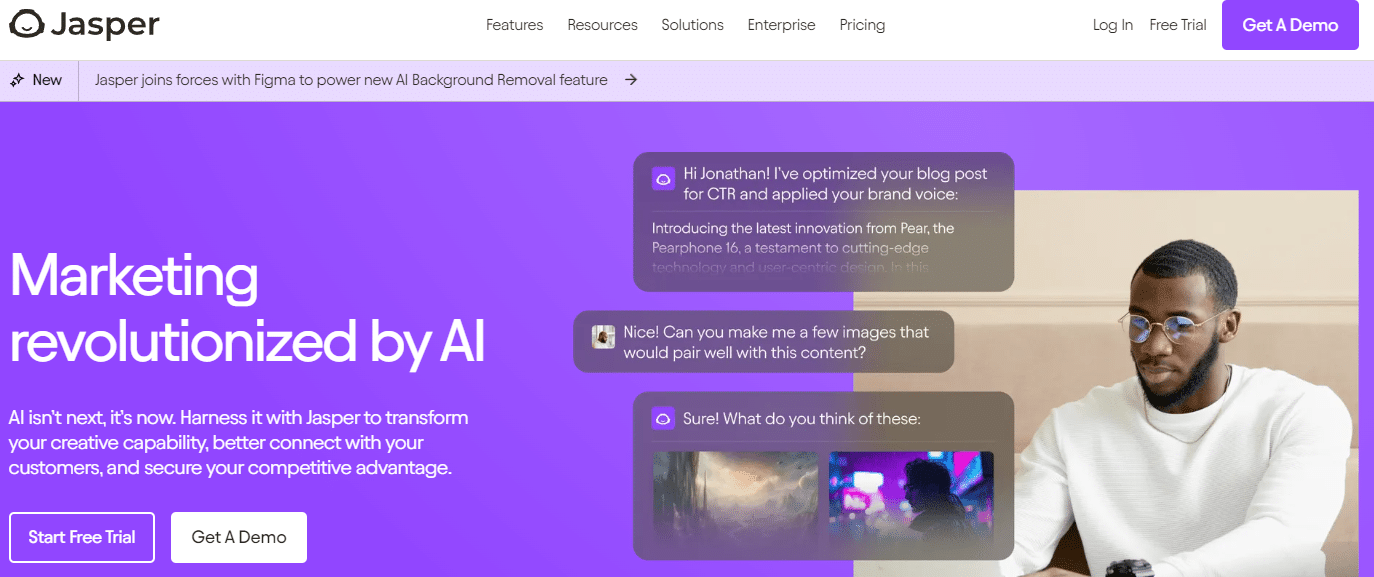Viewport: 1374px width, 577px height.
Task: Click the white Get A Demo hero button
Action: point(239,537)
